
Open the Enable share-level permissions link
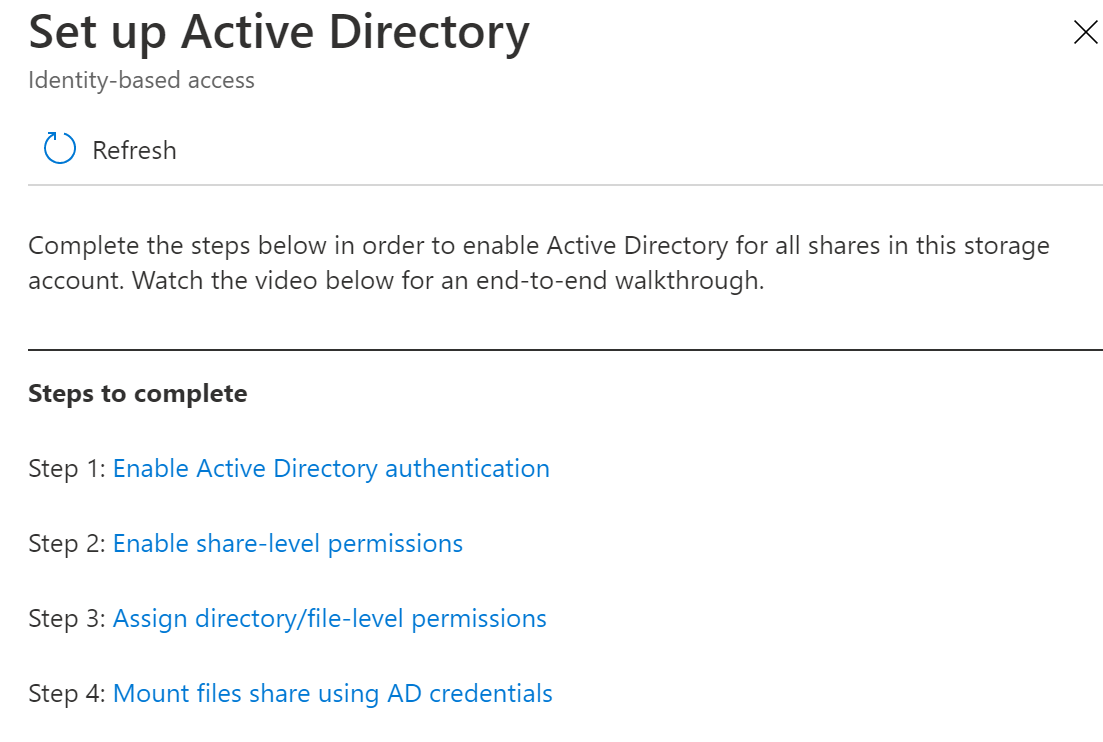(288, 543)
